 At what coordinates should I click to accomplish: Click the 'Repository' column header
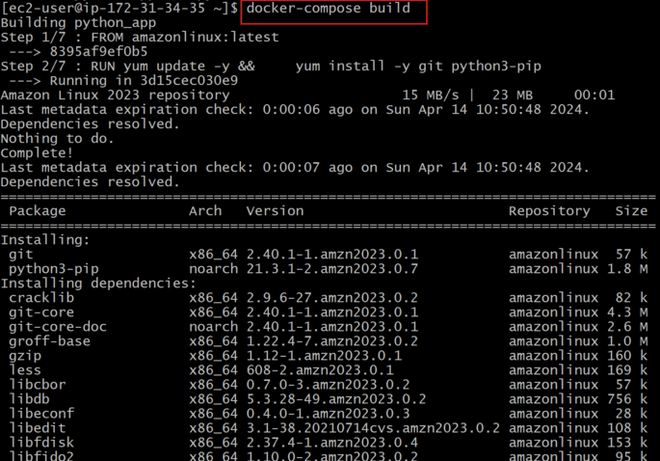tap(549, 211)
